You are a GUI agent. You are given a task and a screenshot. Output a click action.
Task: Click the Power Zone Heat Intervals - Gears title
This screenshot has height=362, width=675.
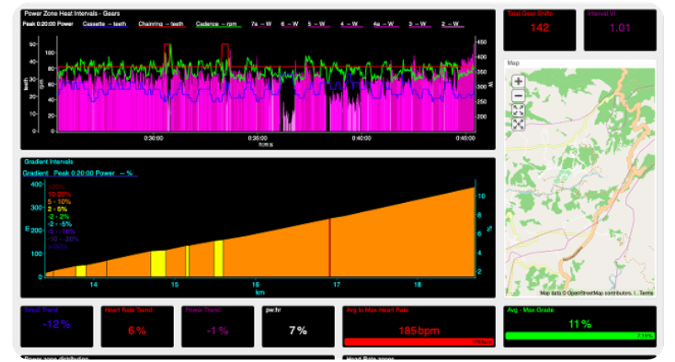(72, 14)
